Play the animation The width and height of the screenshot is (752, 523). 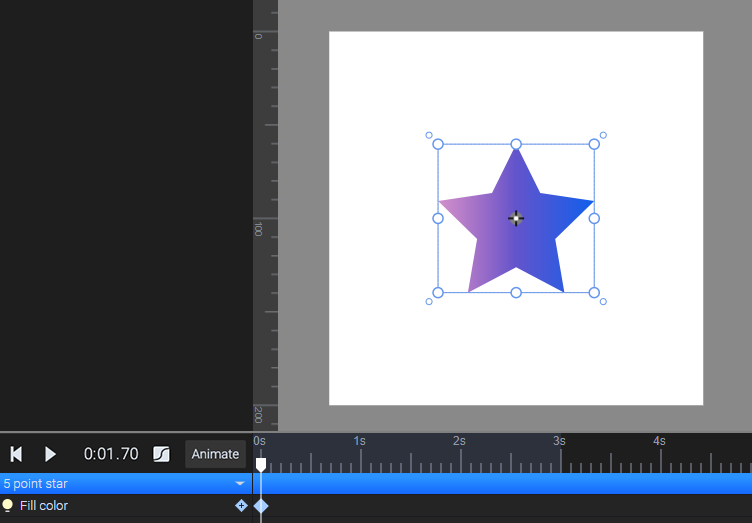pos(50,454)
